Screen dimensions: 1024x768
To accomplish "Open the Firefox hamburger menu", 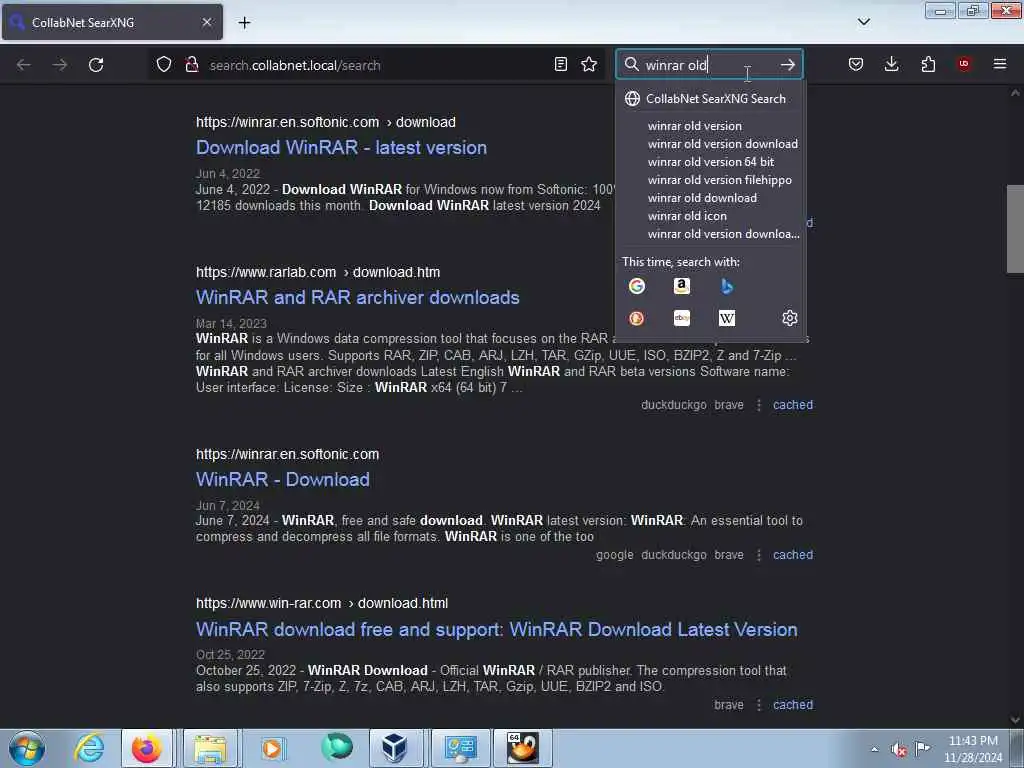I will click(x=1000, y=64).
